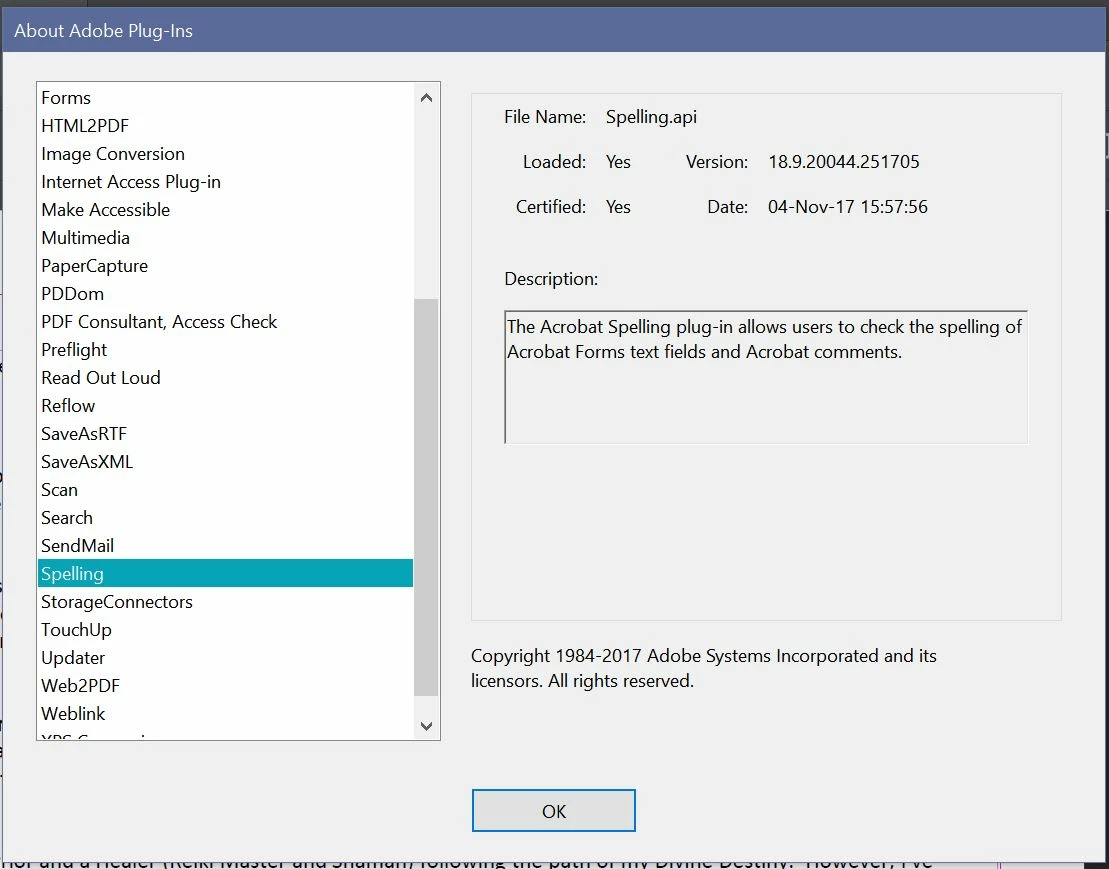Select the Search plug-in
The image size is (1109, 869).
[x=225, y=518]
